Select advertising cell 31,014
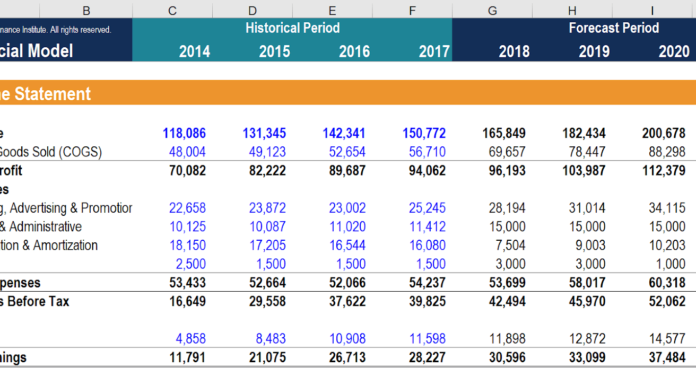The height and width of the screenshot is (385, 696). [x=586, y=208]
